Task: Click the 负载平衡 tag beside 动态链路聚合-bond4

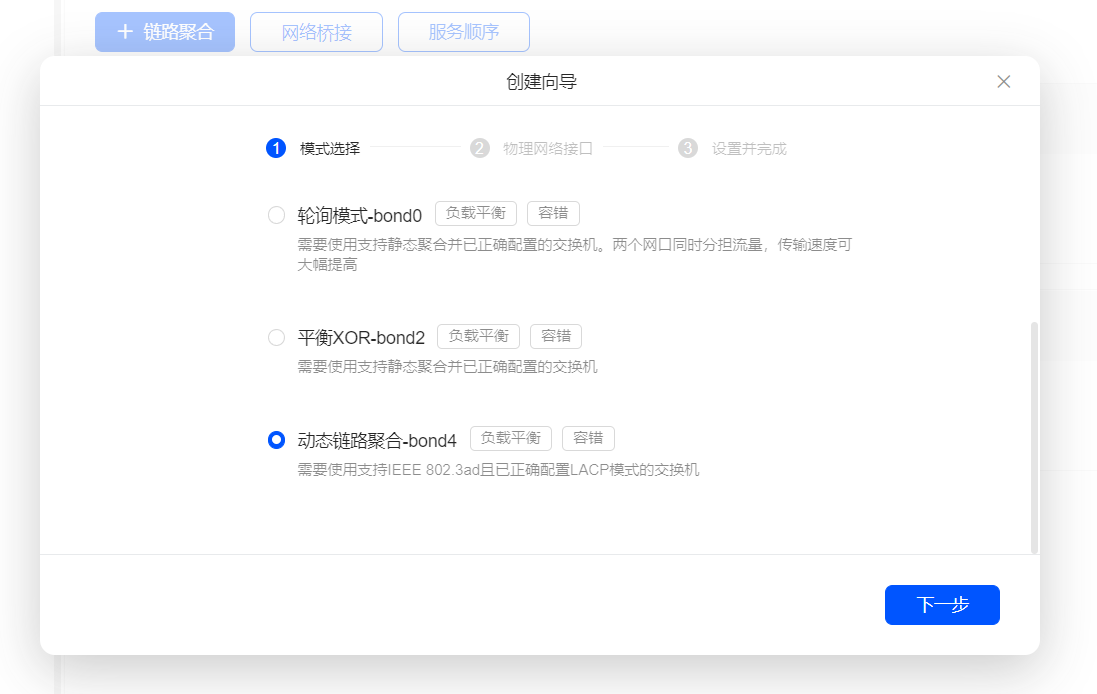Action: [511, 439]
